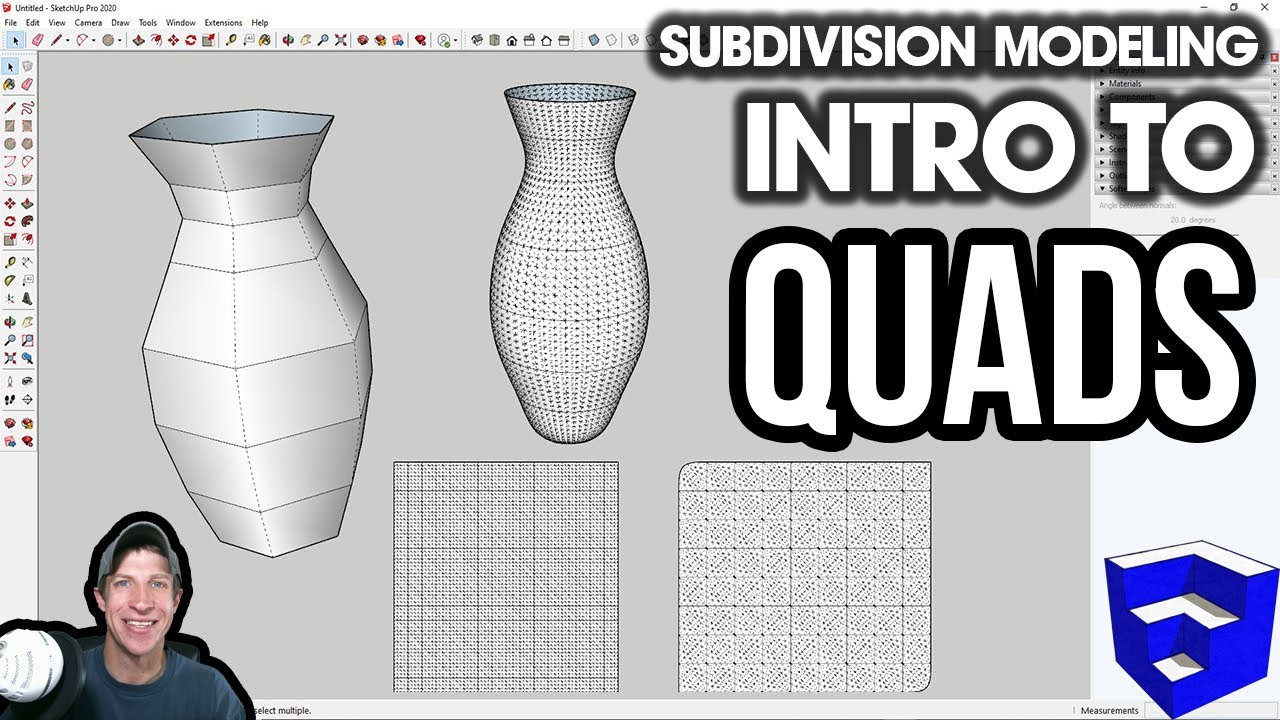Switch to Top view icon
This screenshot has height=720, width=1280.
(495, 40)
